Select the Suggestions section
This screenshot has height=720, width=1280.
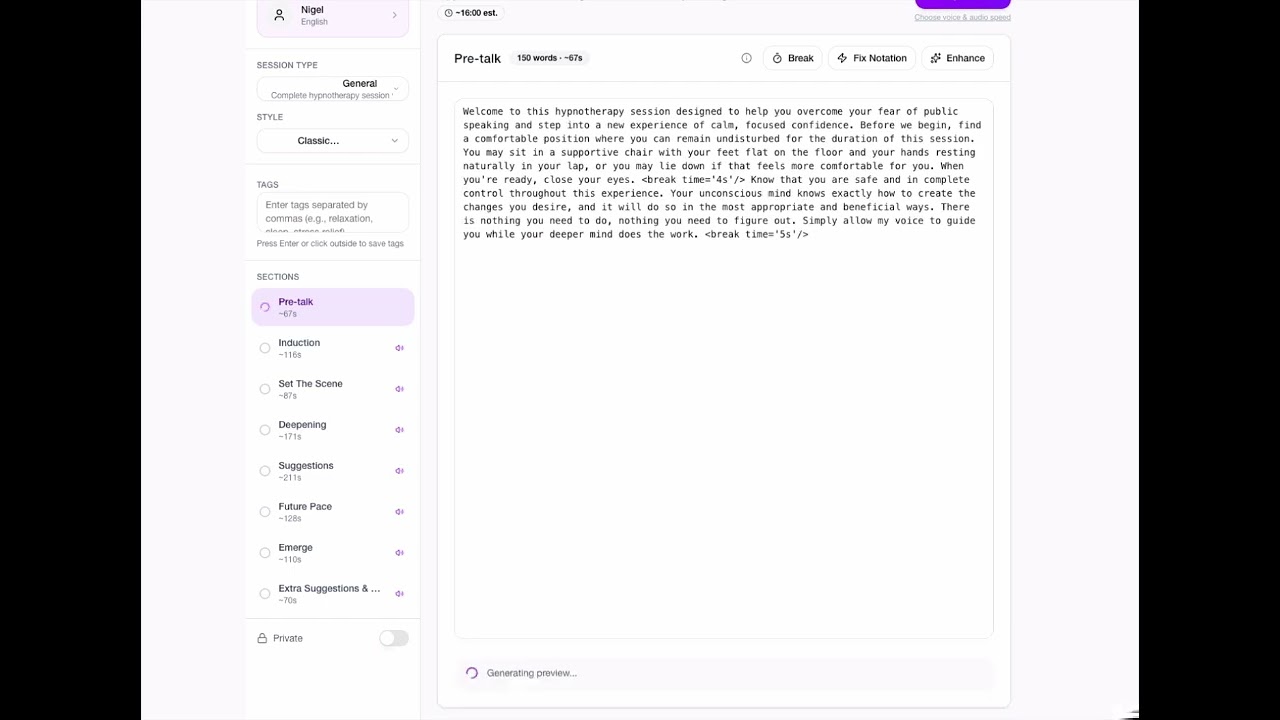click(333, 471)
